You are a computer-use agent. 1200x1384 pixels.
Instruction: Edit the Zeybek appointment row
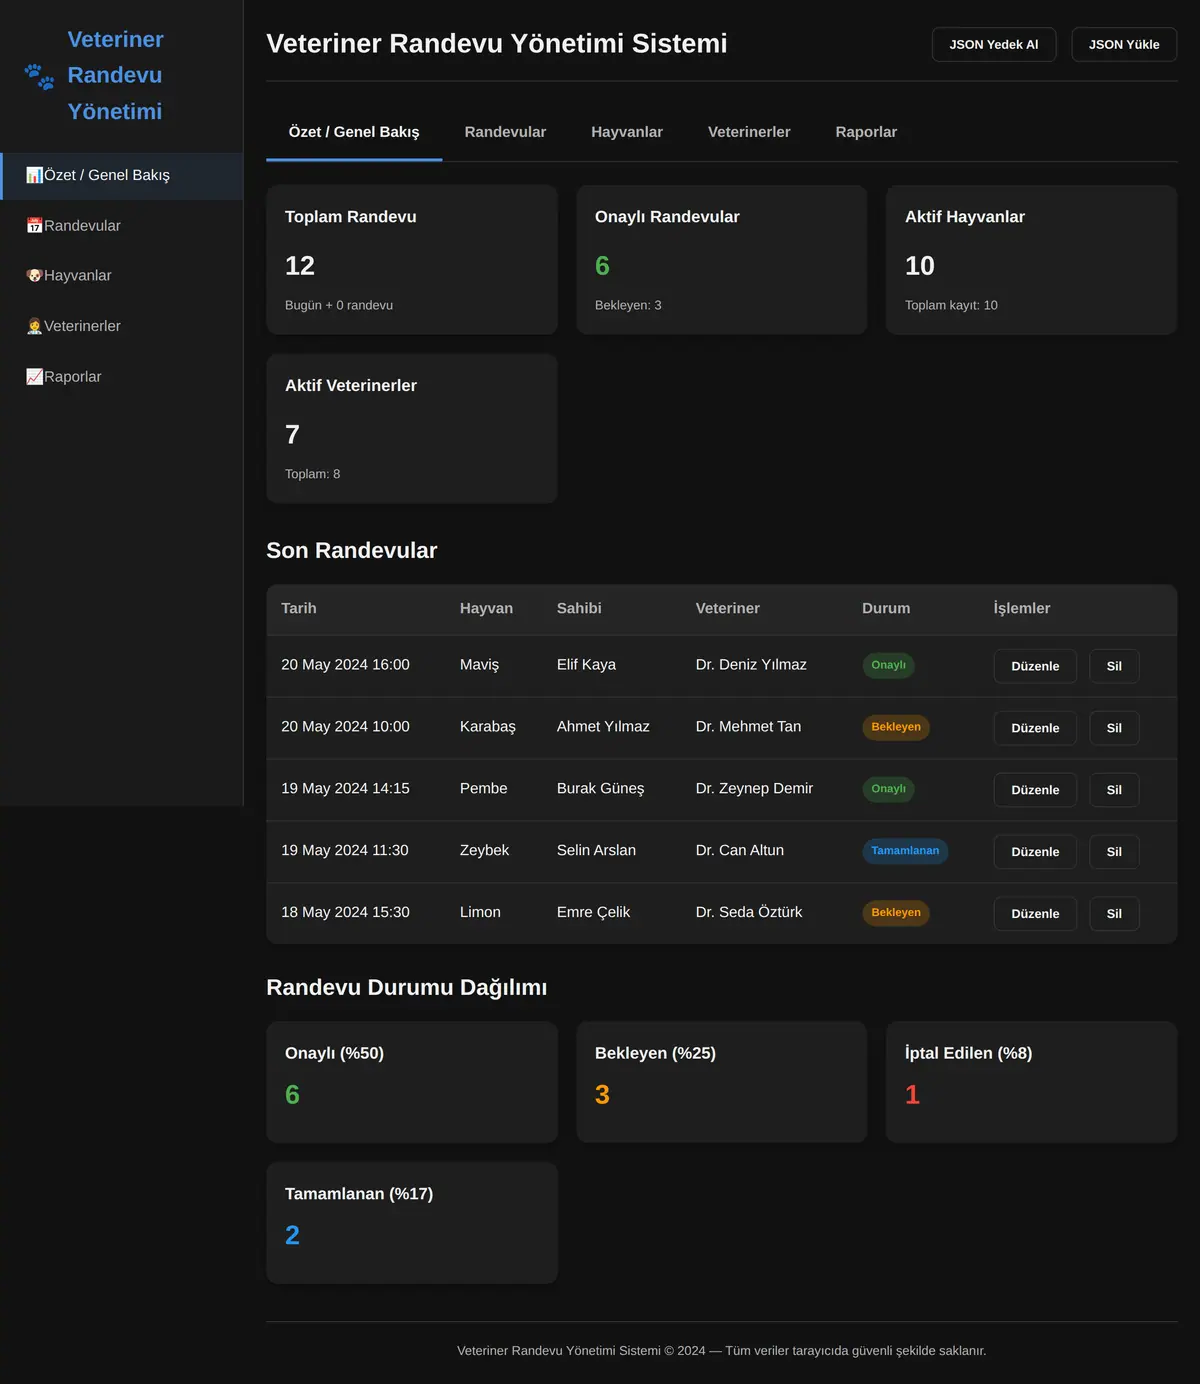pos(1035,852)
